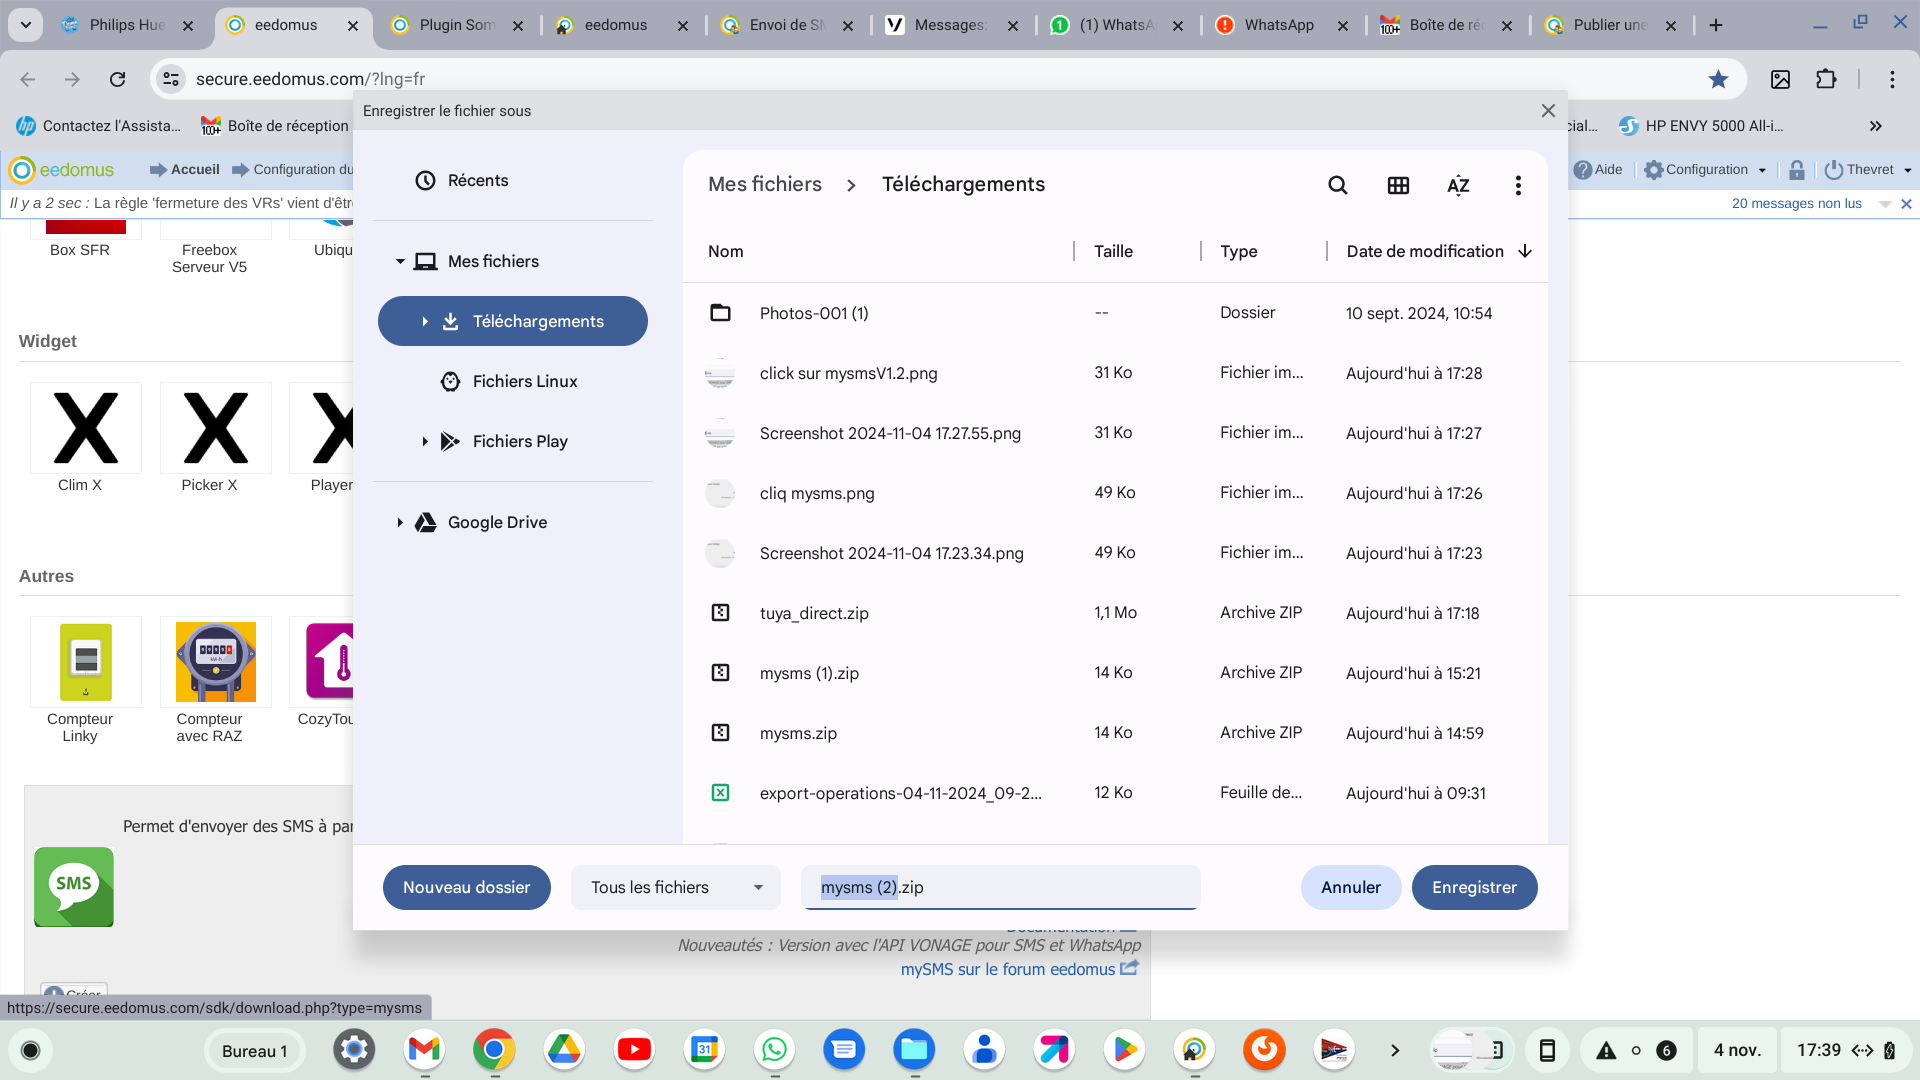1920x1080 pixels.
Task: Open Gmail from the shelf
Action: pyautogui.click(x=424, y=1049)
